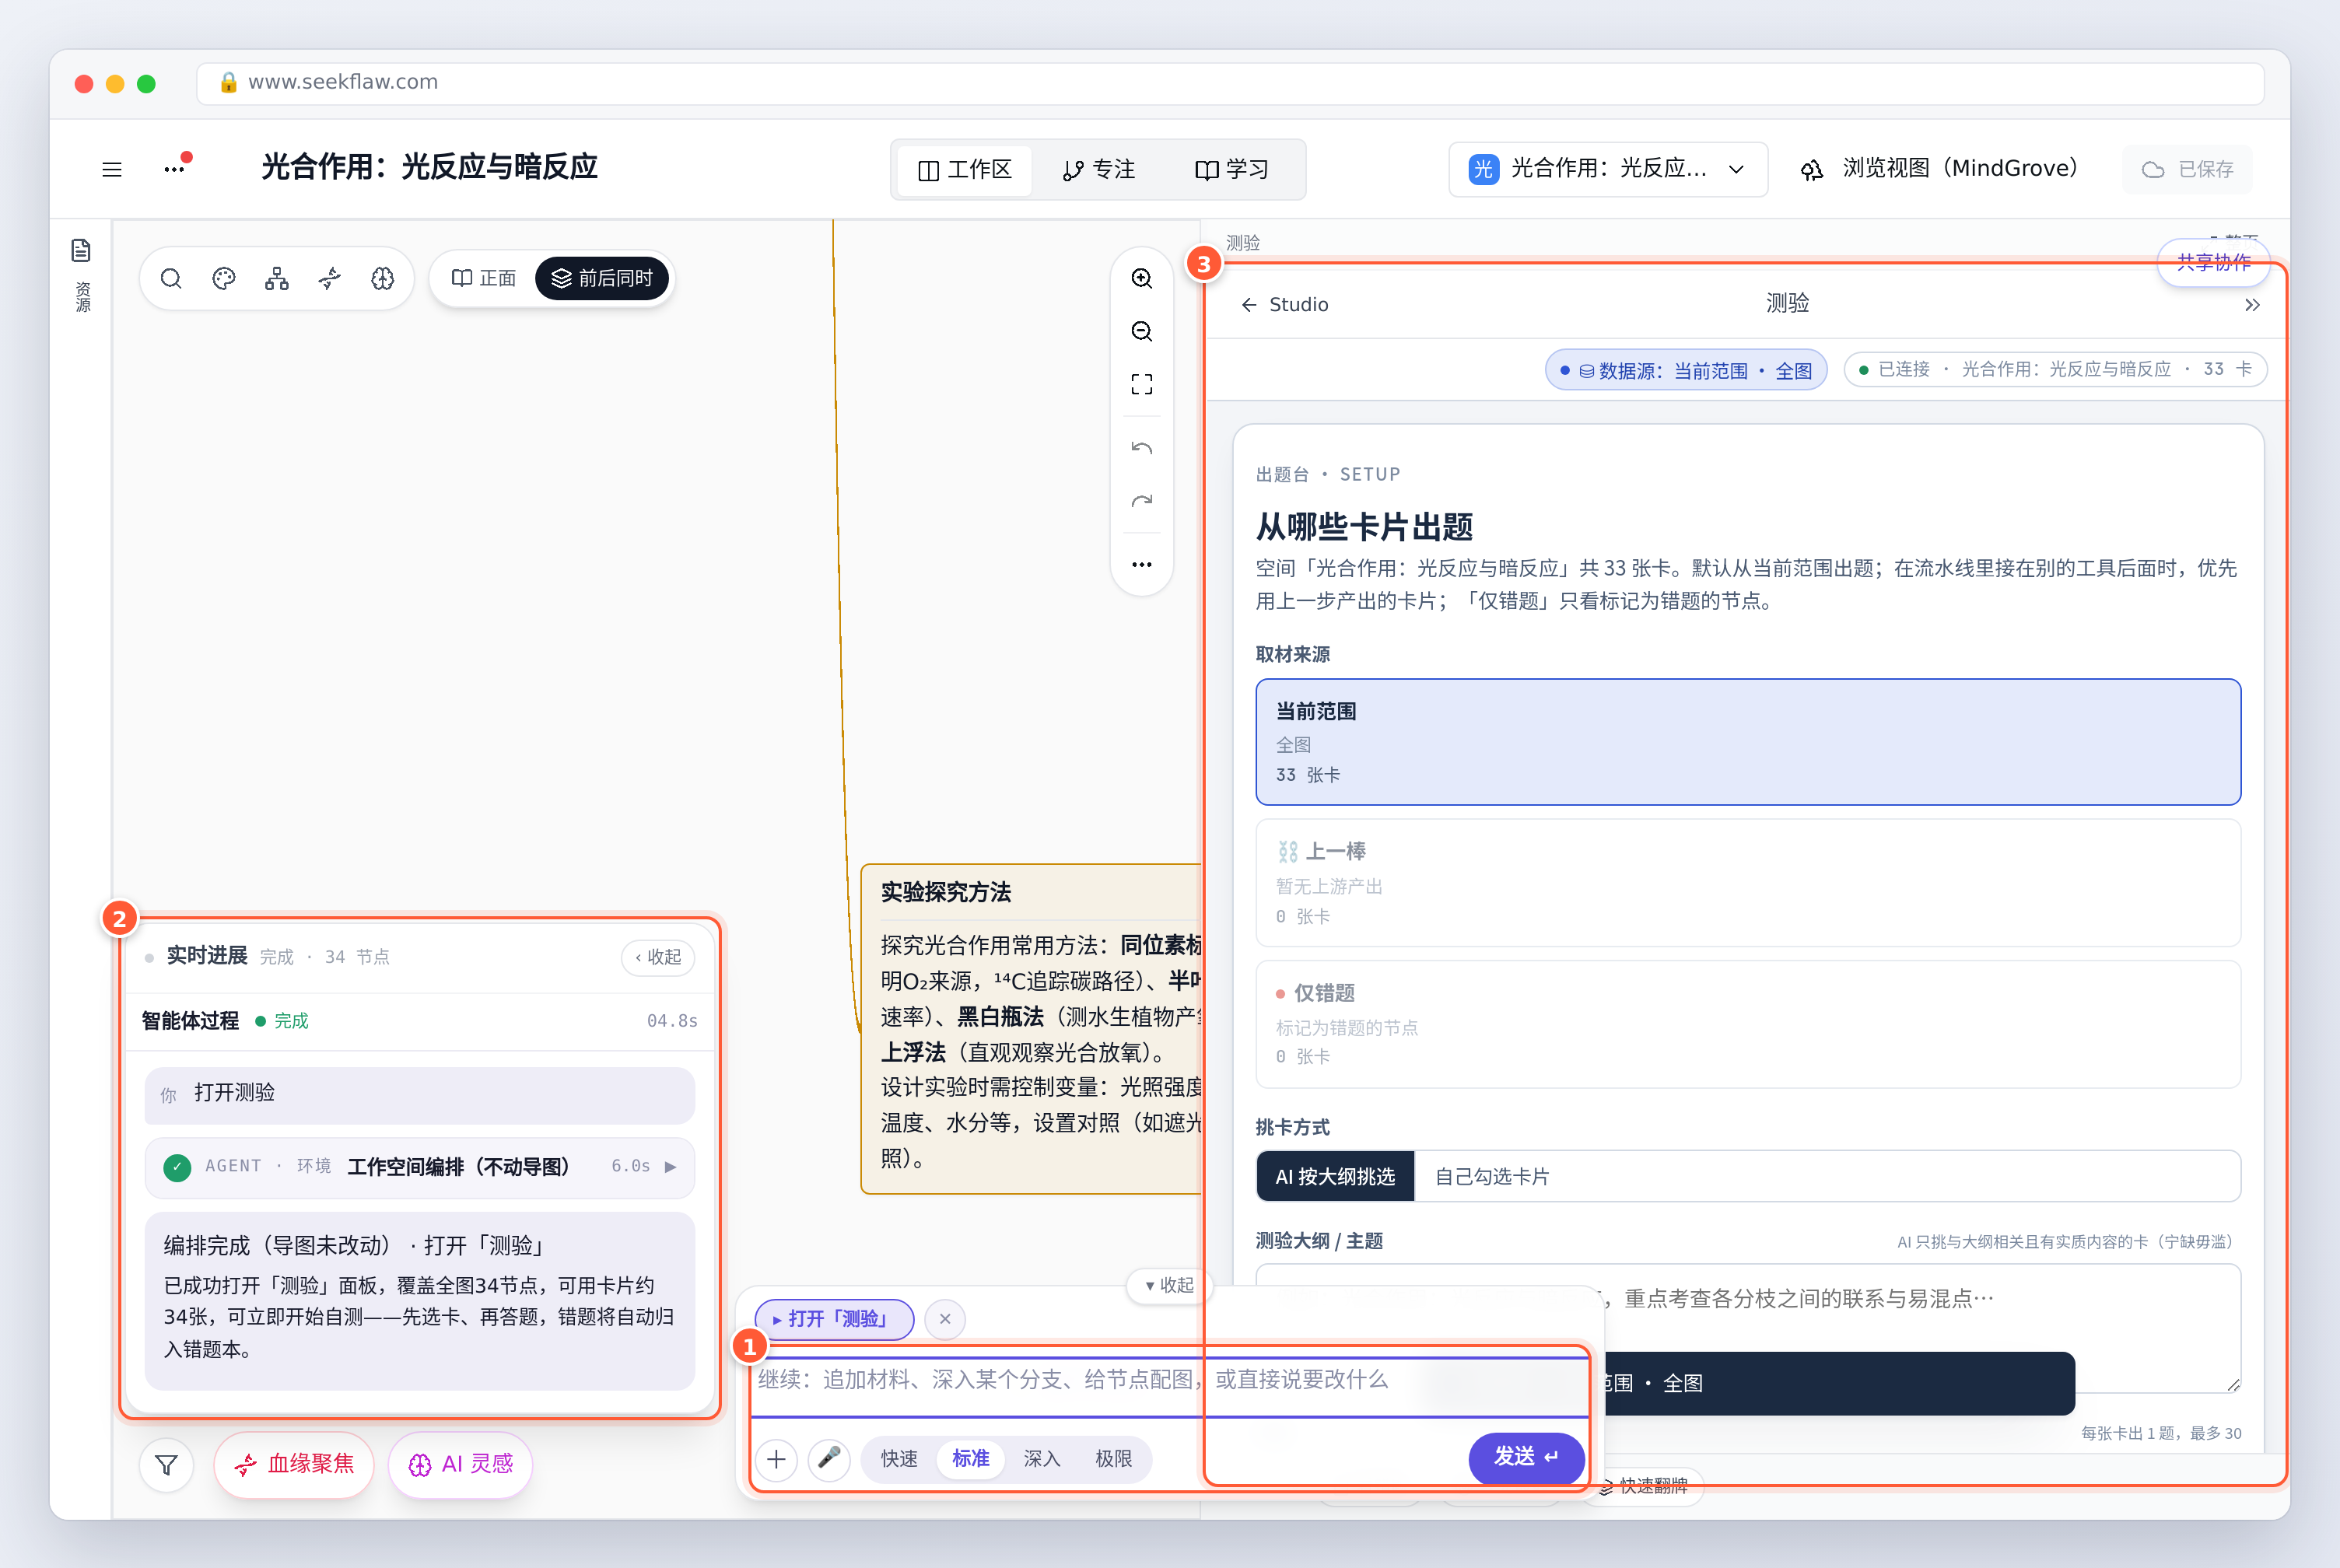Open more canvas options (three dots)
This screenshot has height=1568, width=2340.
[1142, 565]
